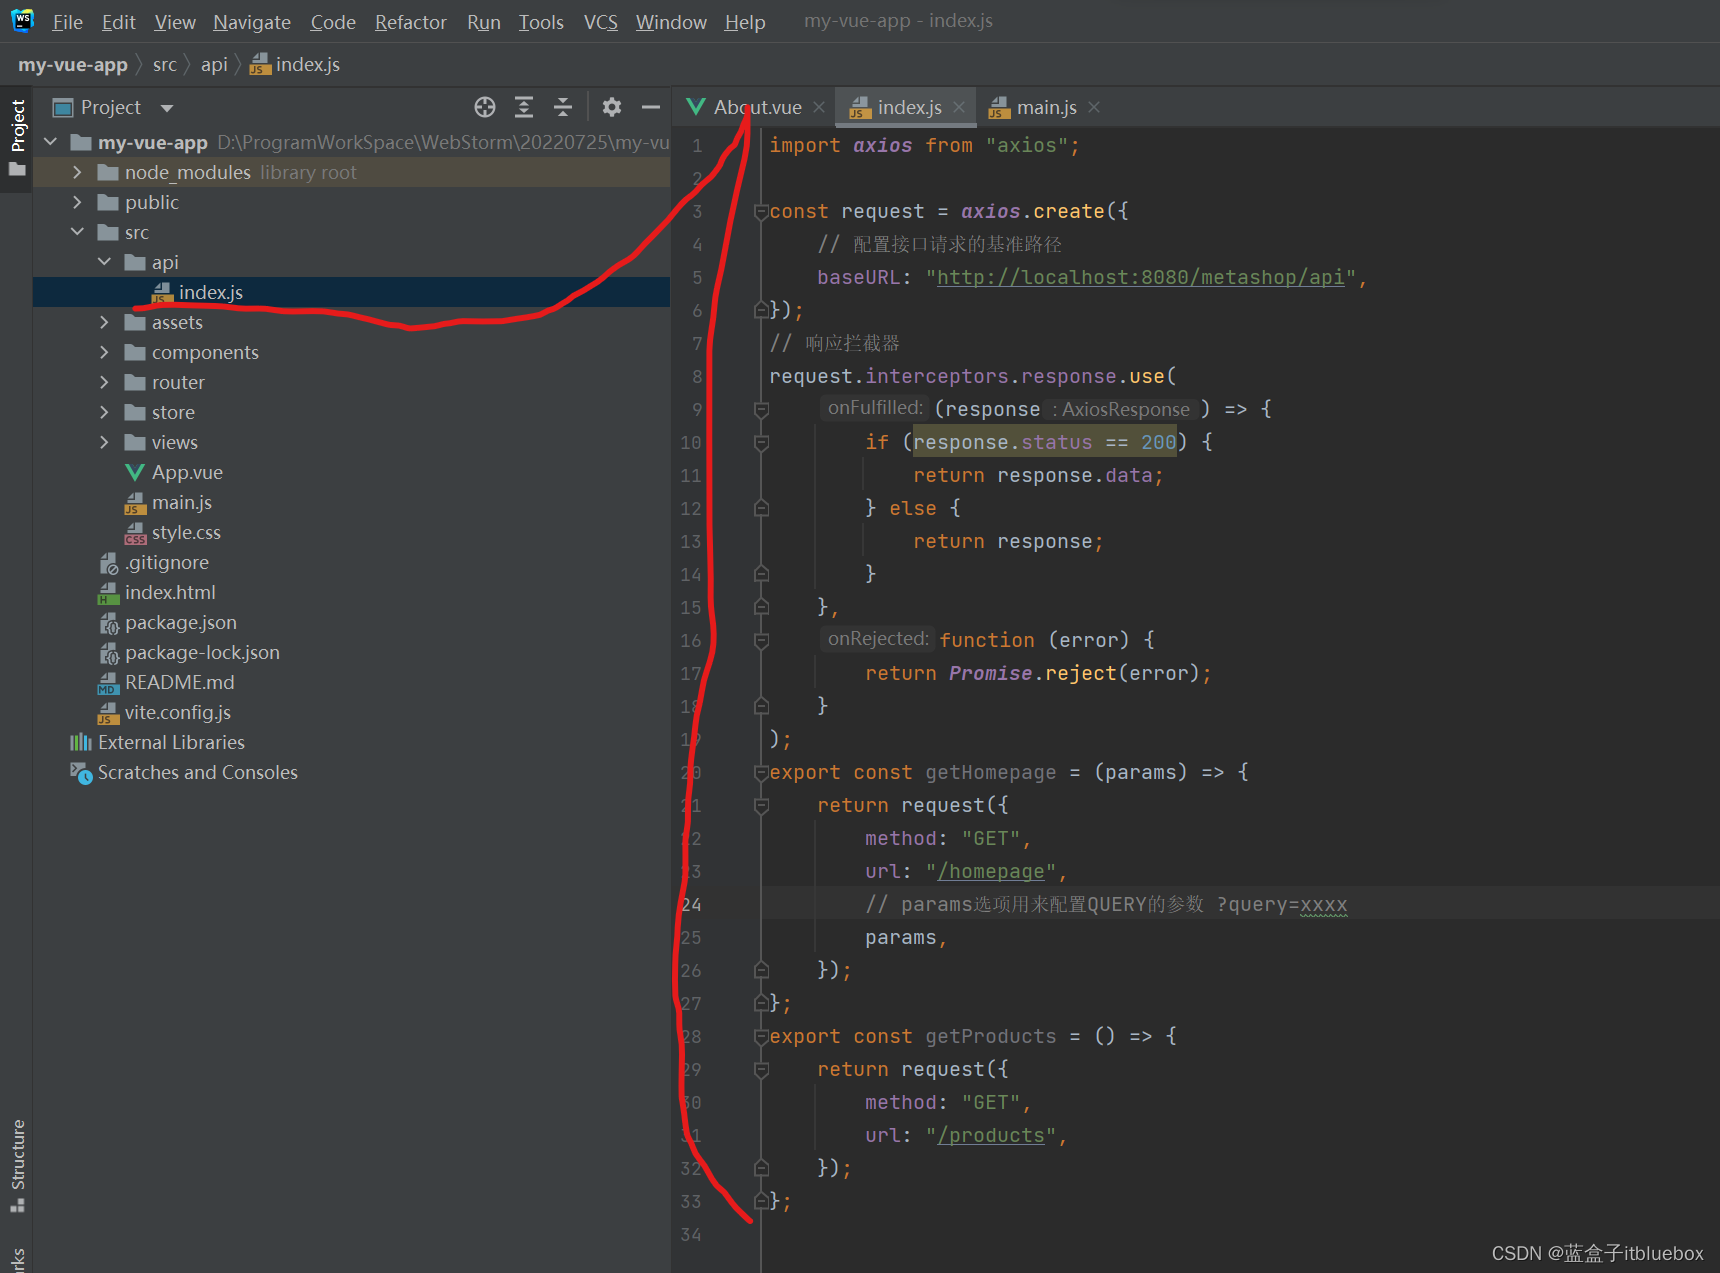The width and height of the screenshot is (1720, 1273).
Task: Open Project panel settings gear
Action: coord(612,107)
